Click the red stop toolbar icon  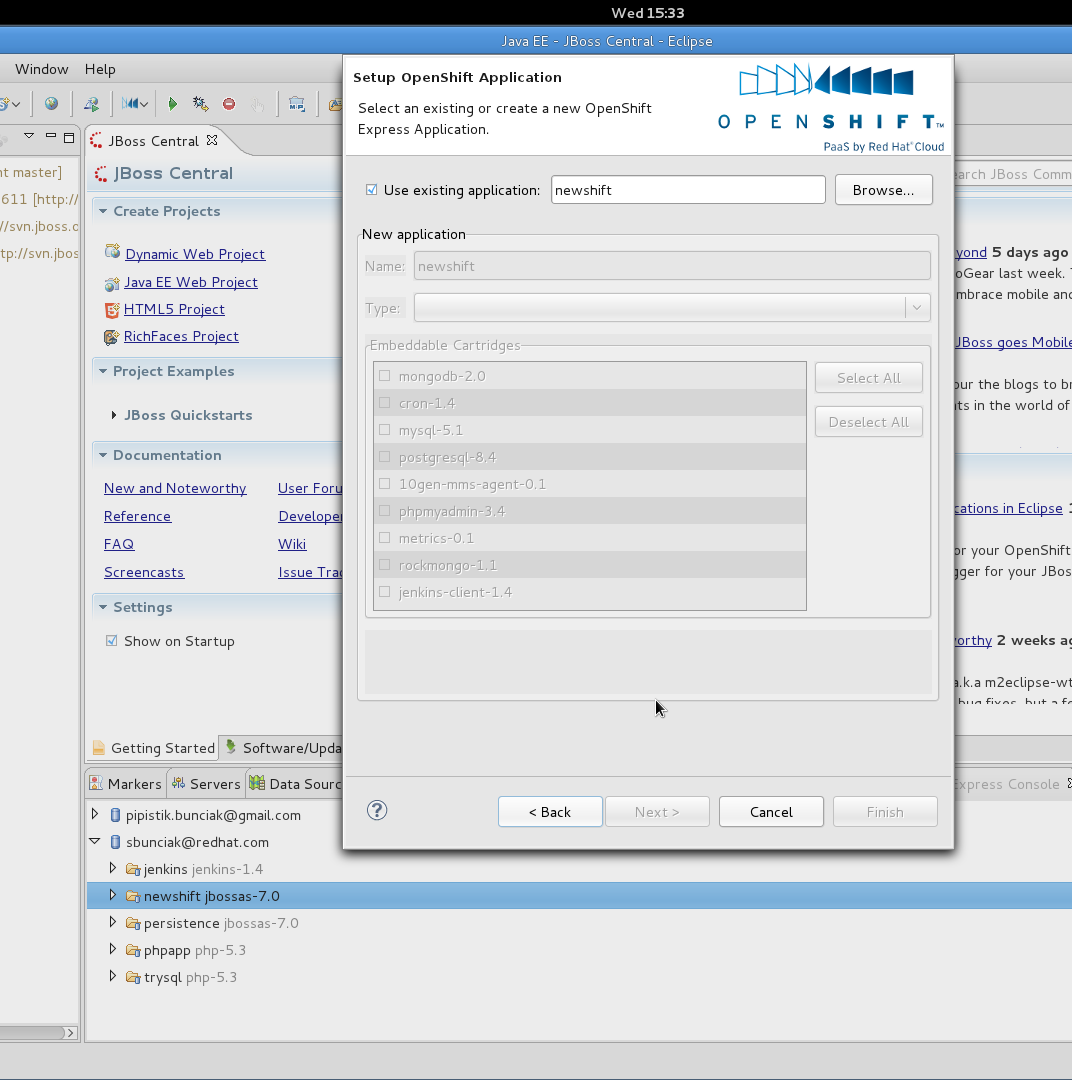pos(229,103)
